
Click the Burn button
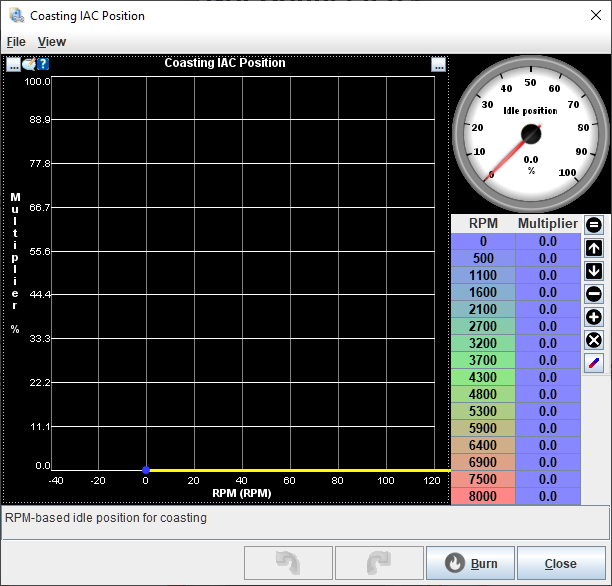point(470,563)
